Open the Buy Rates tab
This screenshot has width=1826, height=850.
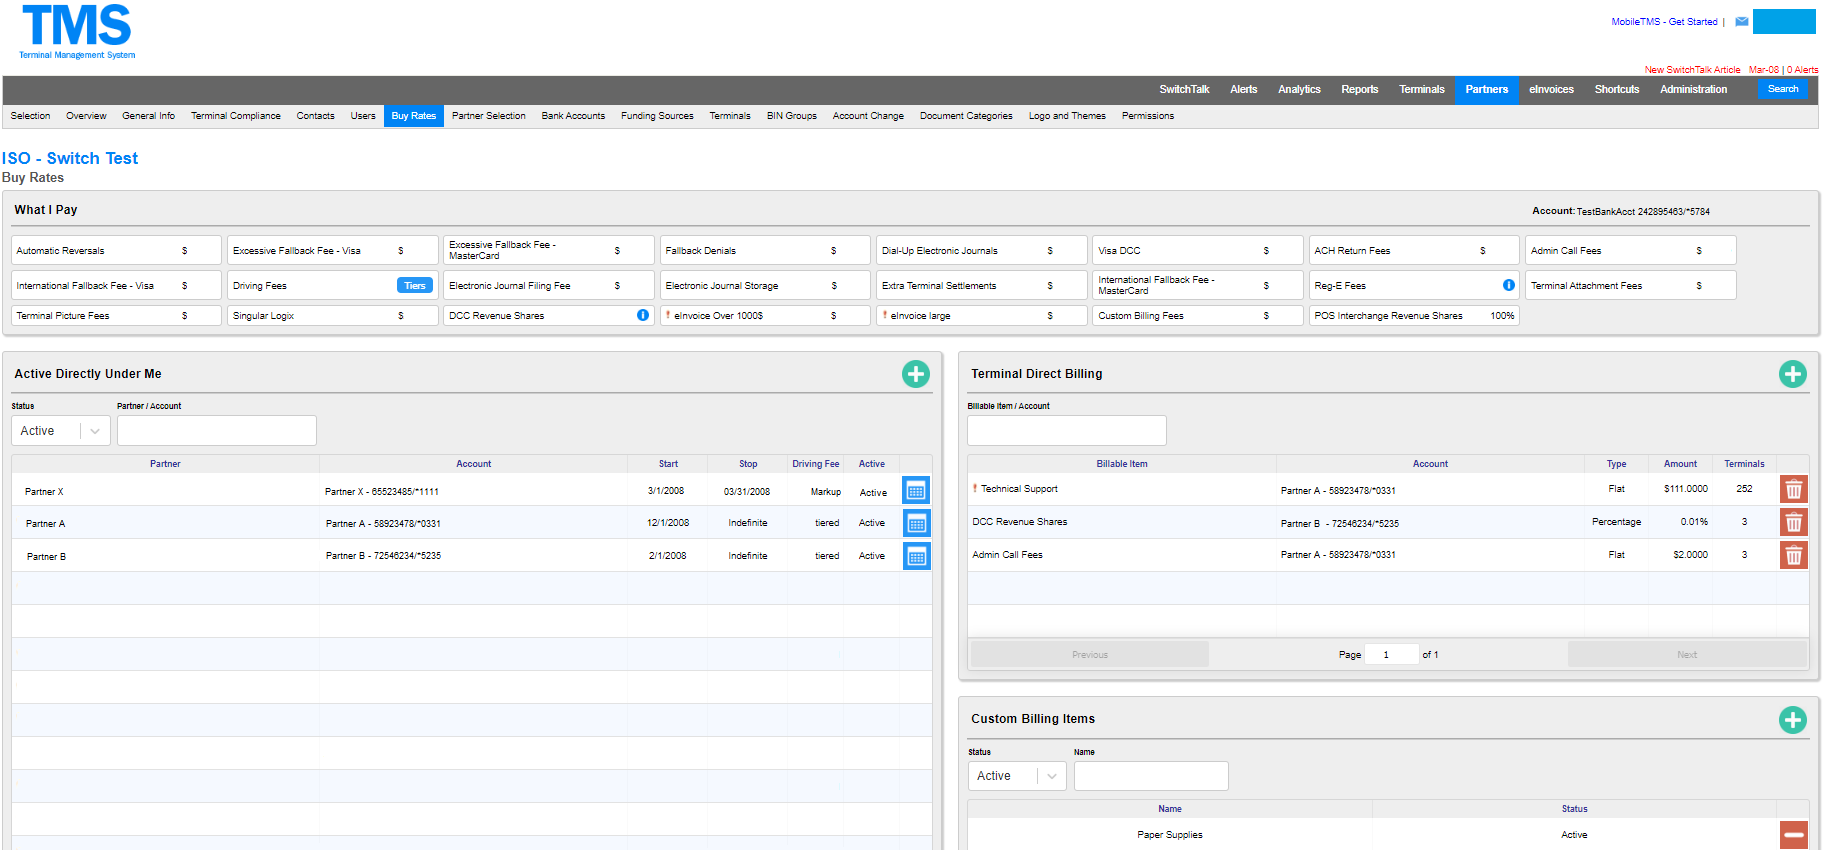coord(414,116)
